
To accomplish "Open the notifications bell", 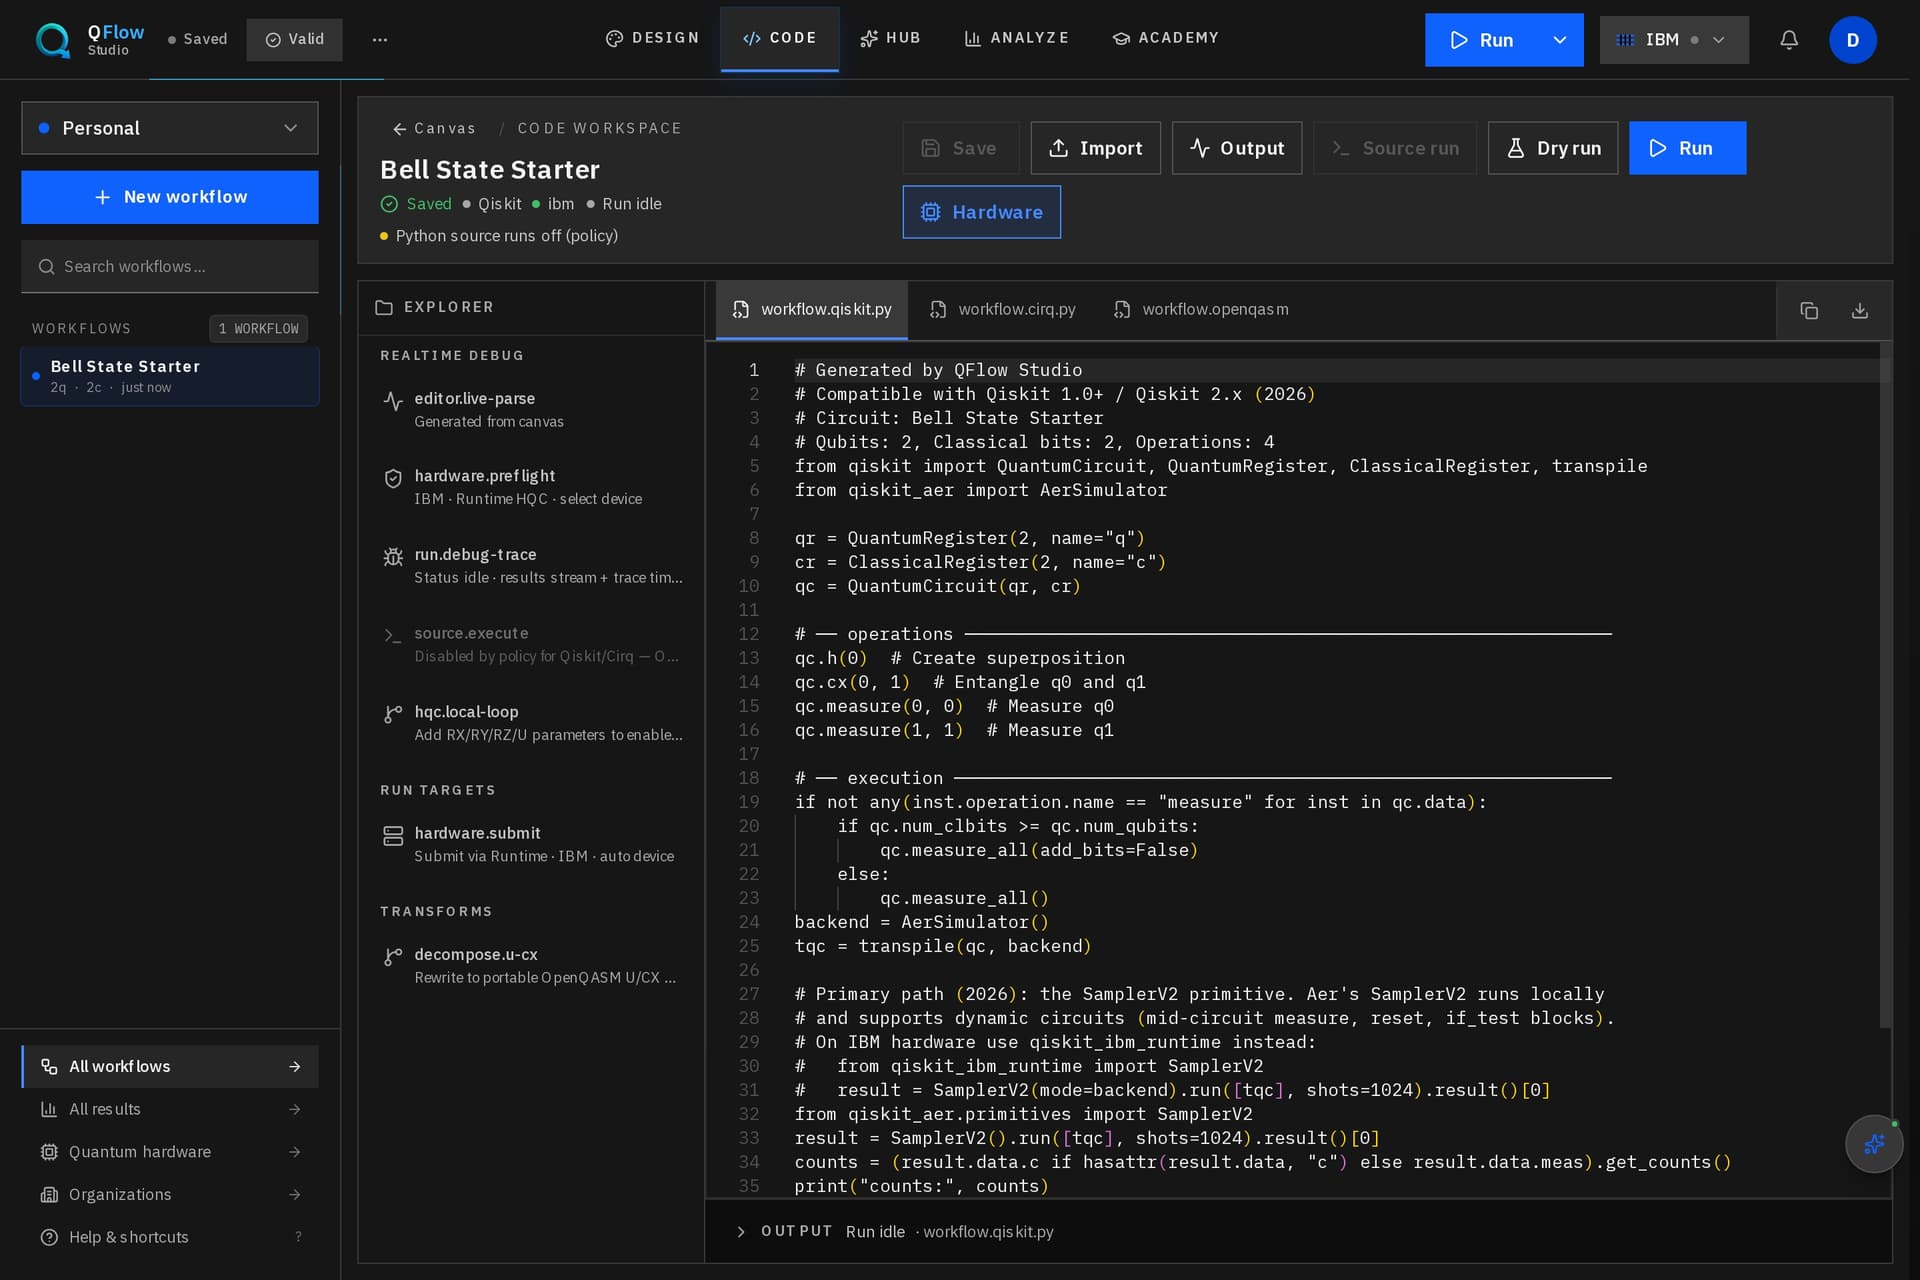I will (x=1789, y=40).
